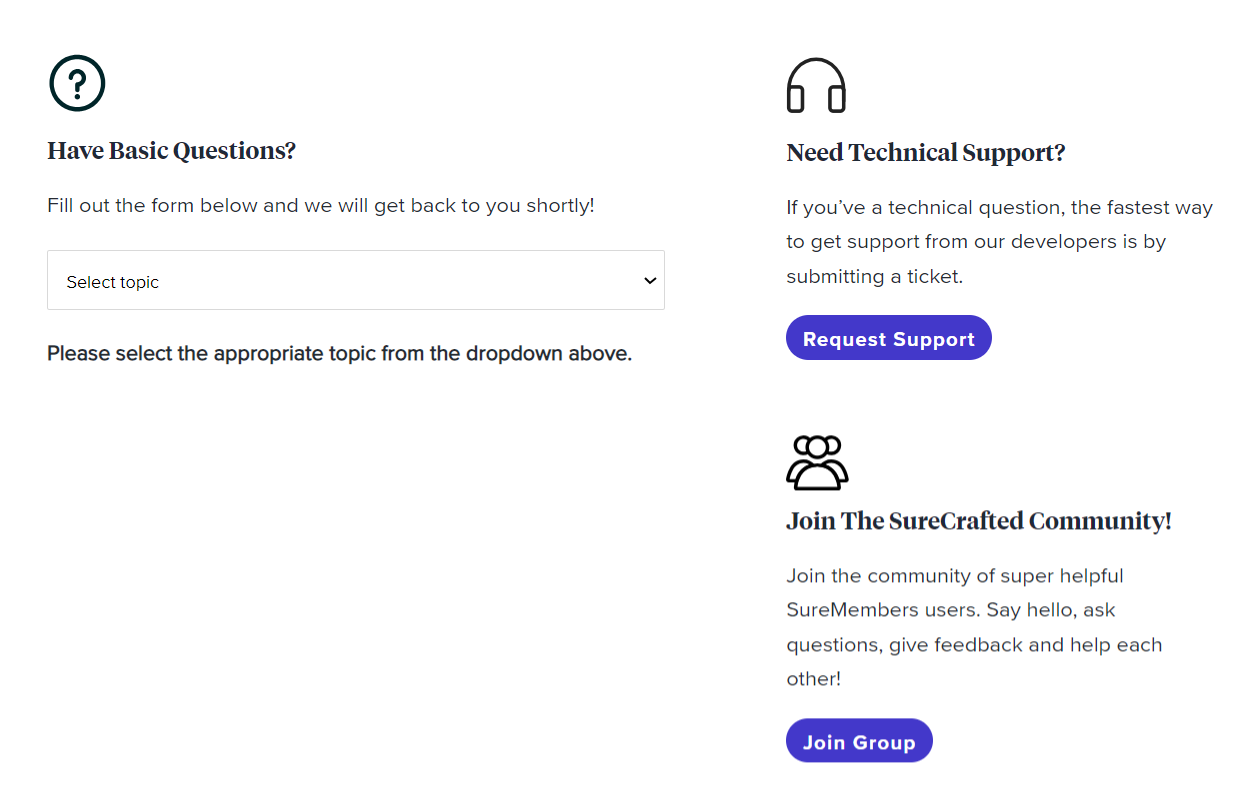The width and height of the screenshot is (1241, 801).
Task: Click the dropdown chevron arrow
Action: click(x=650, y=281)
